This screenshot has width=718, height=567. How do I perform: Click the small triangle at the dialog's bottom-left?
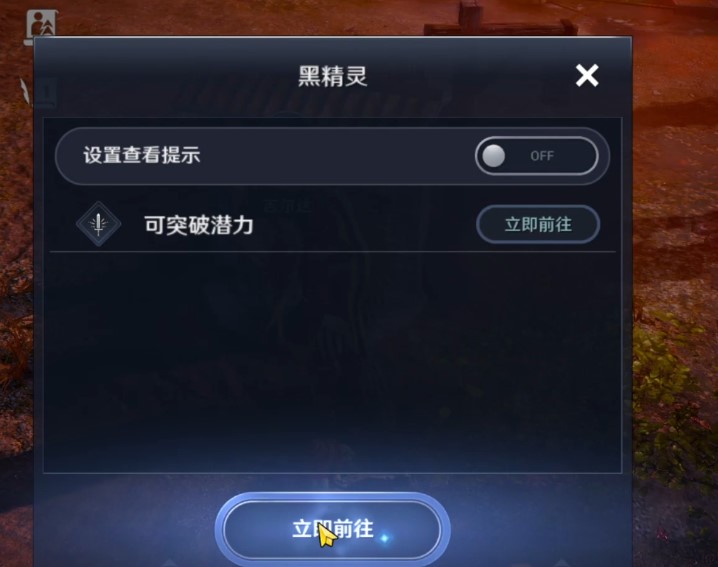(x=169, y=562)
